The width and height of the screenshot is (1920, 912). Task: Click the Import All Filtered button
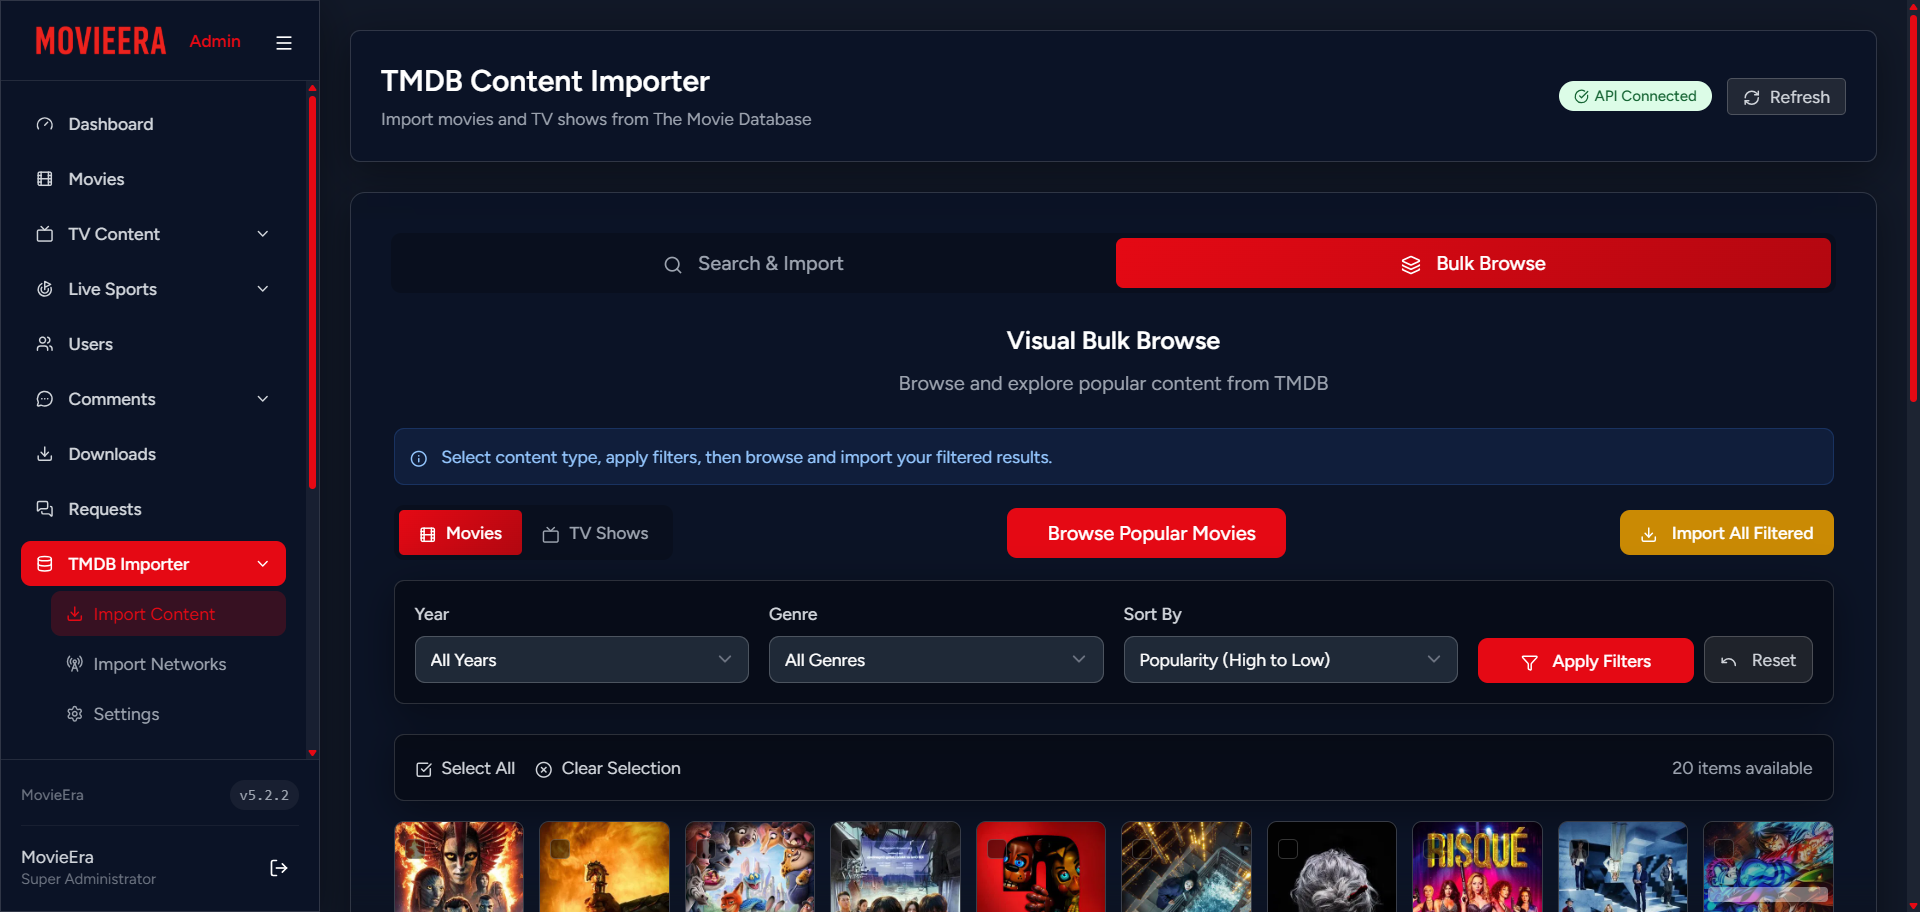pyautogui.click(x=1726, y=534)
